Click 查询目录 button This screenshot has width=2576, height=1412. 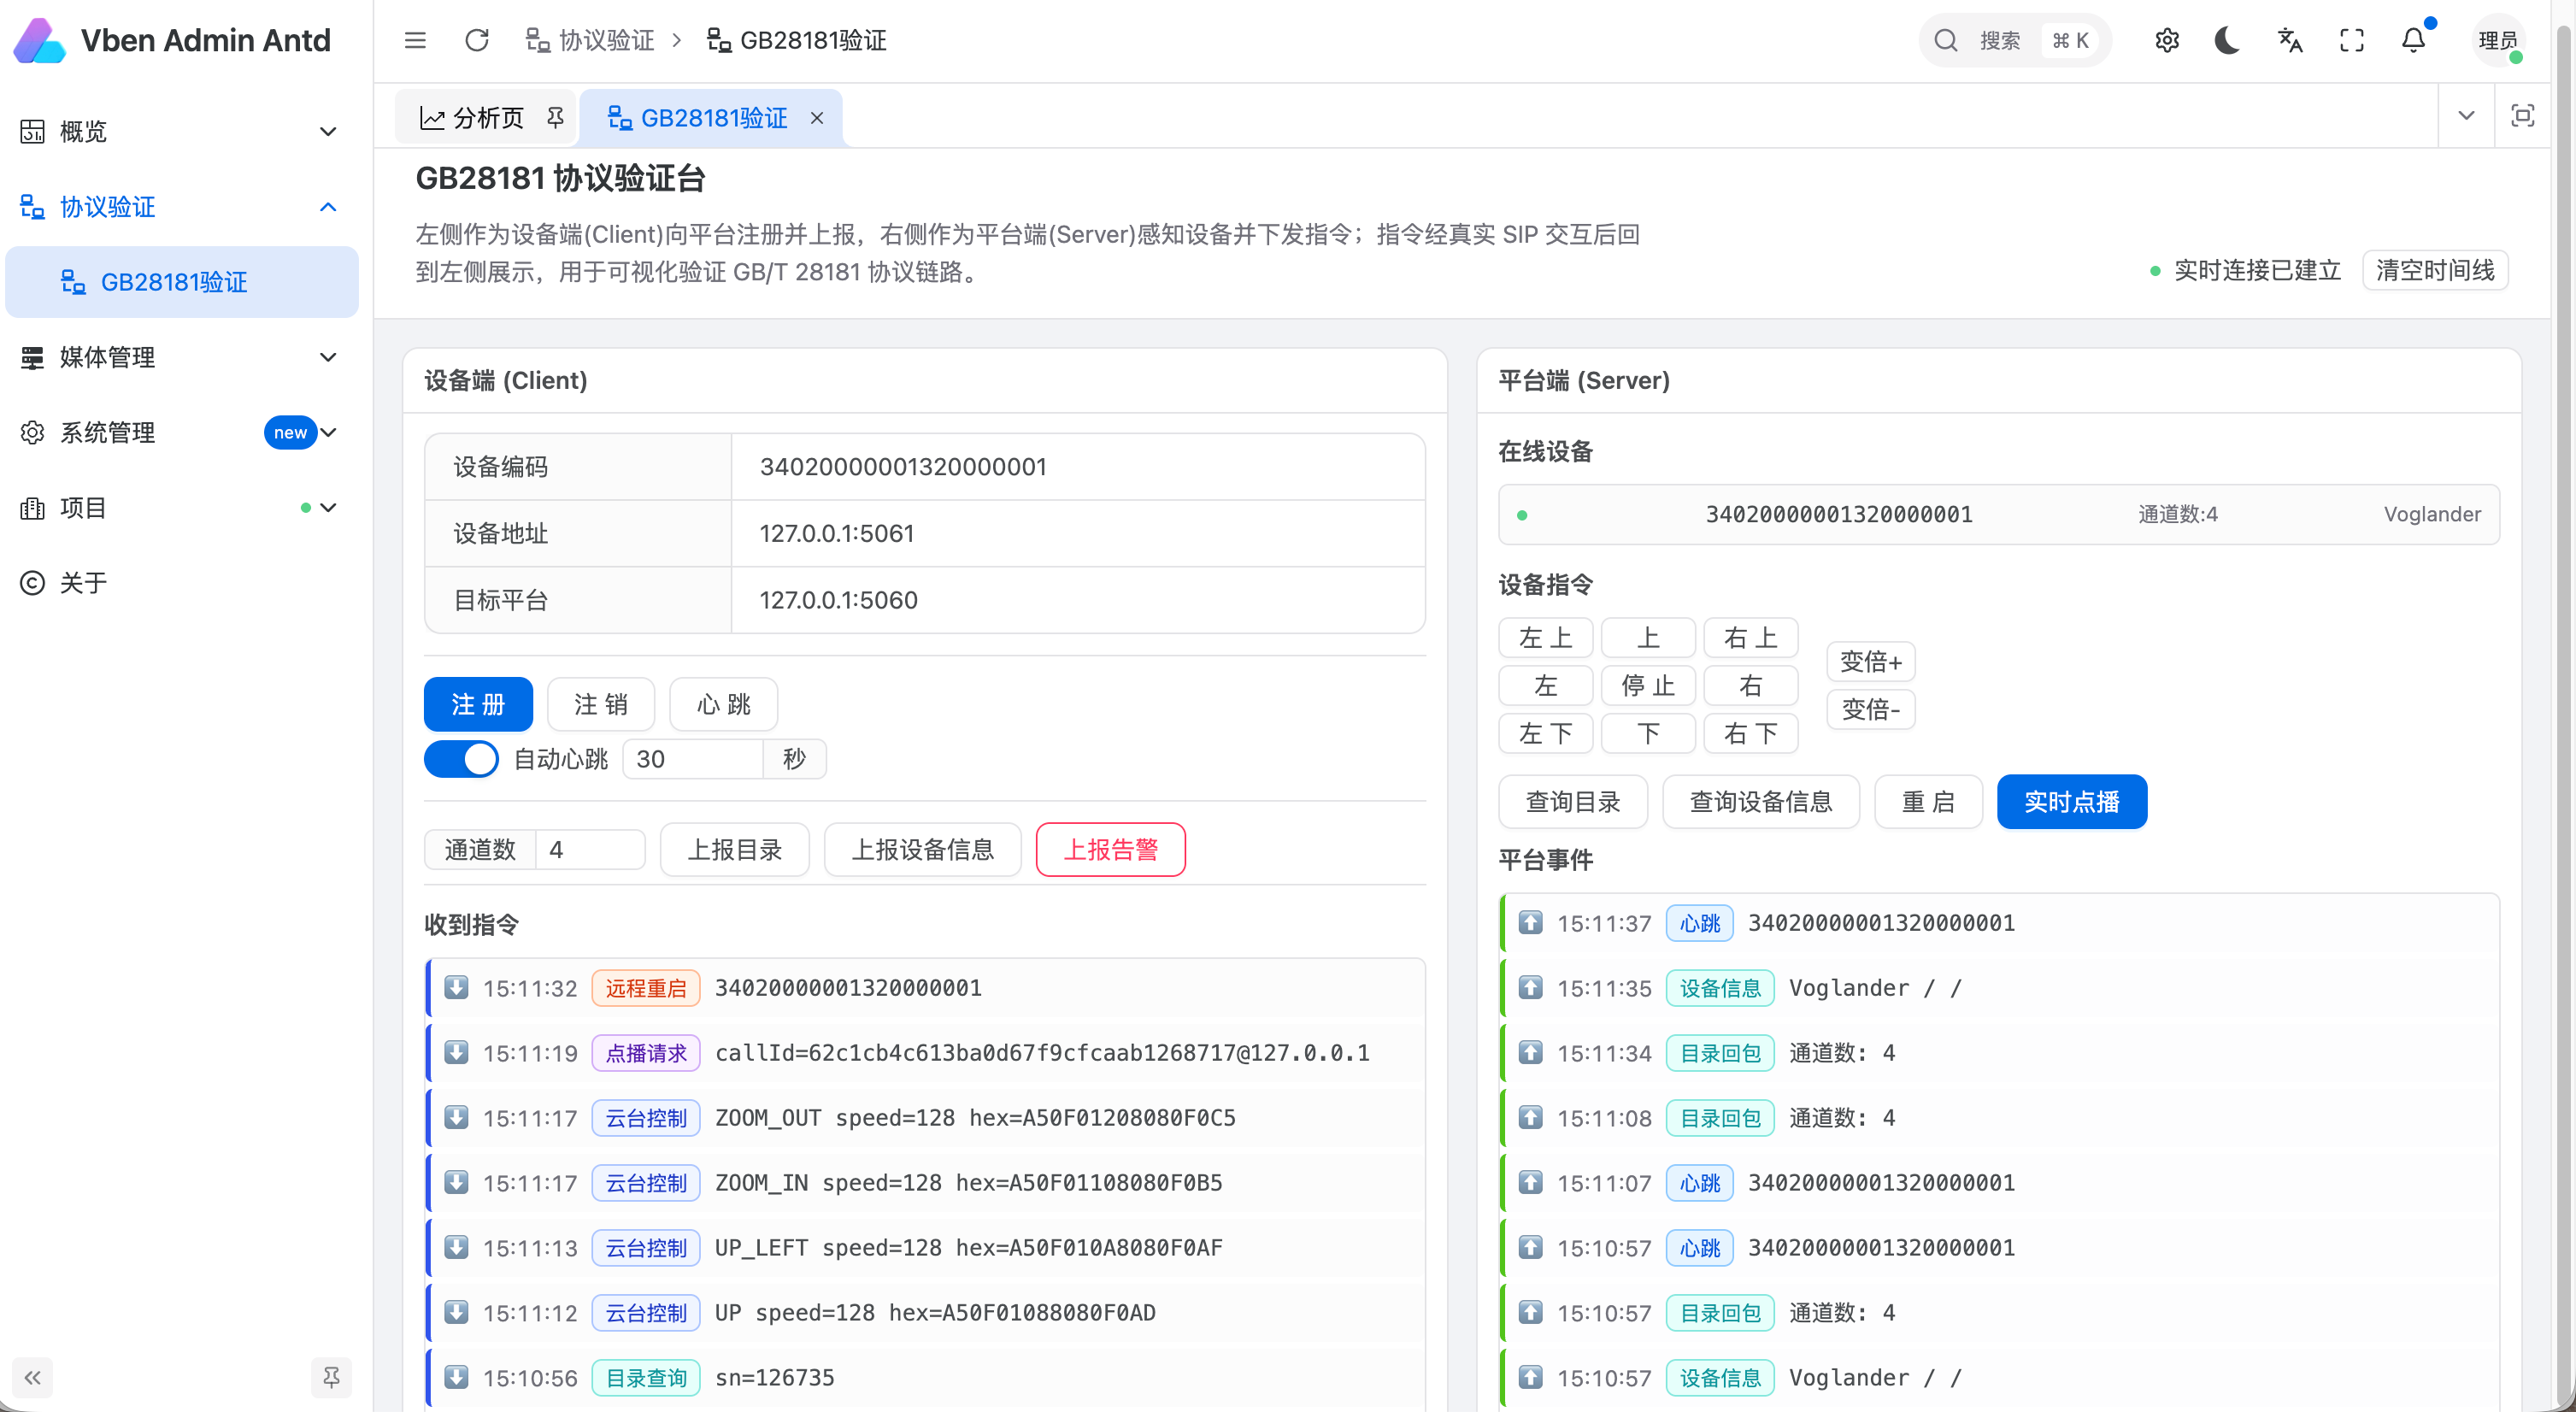point(1573,802)
